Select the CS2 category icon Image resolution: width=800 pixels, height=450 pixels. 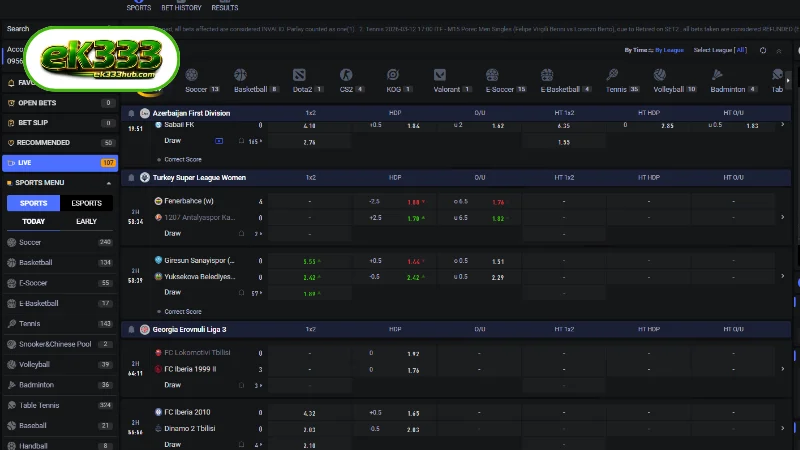point(346,76)
